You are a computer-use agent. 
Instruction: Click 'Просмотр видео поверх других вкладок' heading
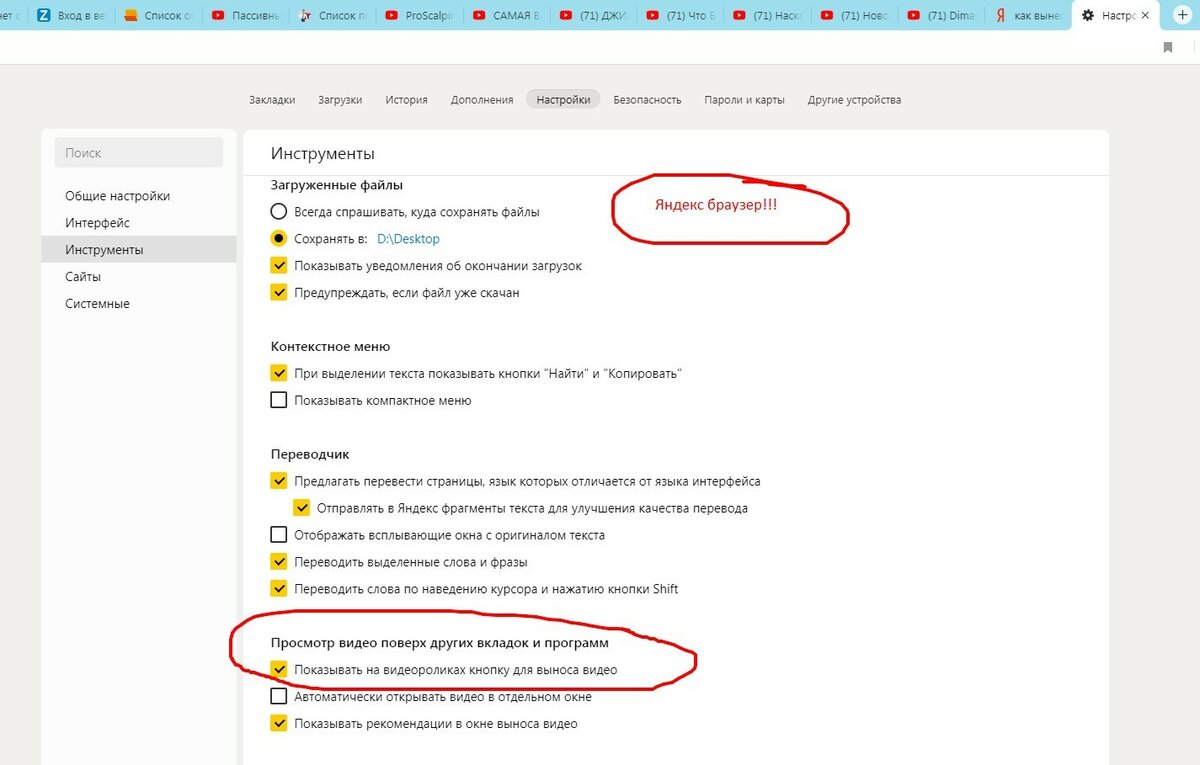(439, 642)
